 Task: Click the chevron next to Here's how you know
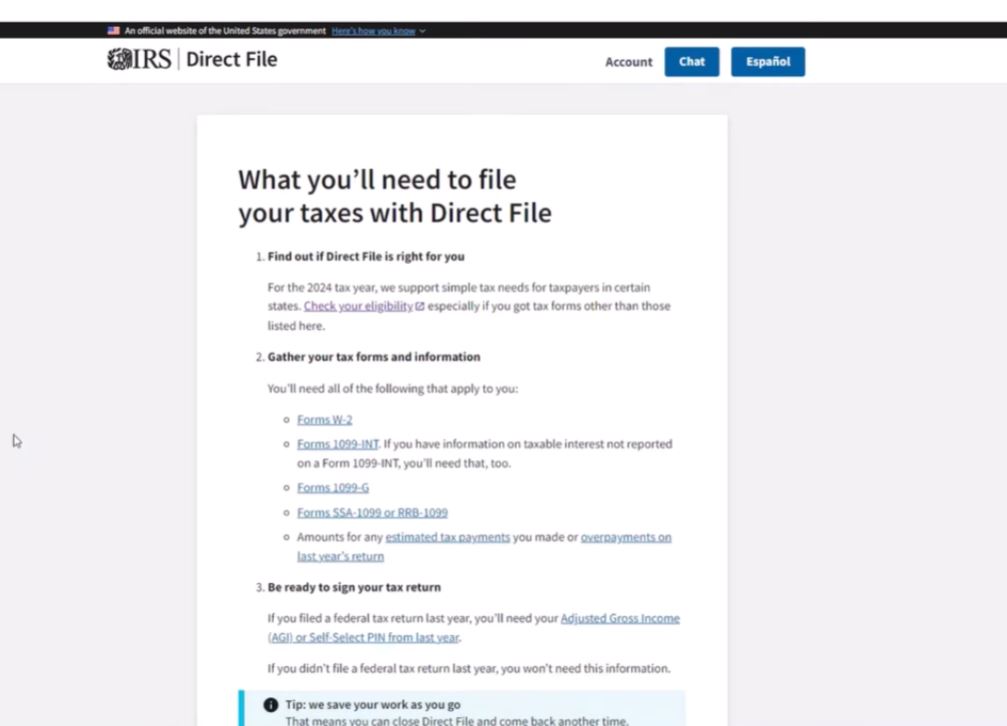point(421,30)
